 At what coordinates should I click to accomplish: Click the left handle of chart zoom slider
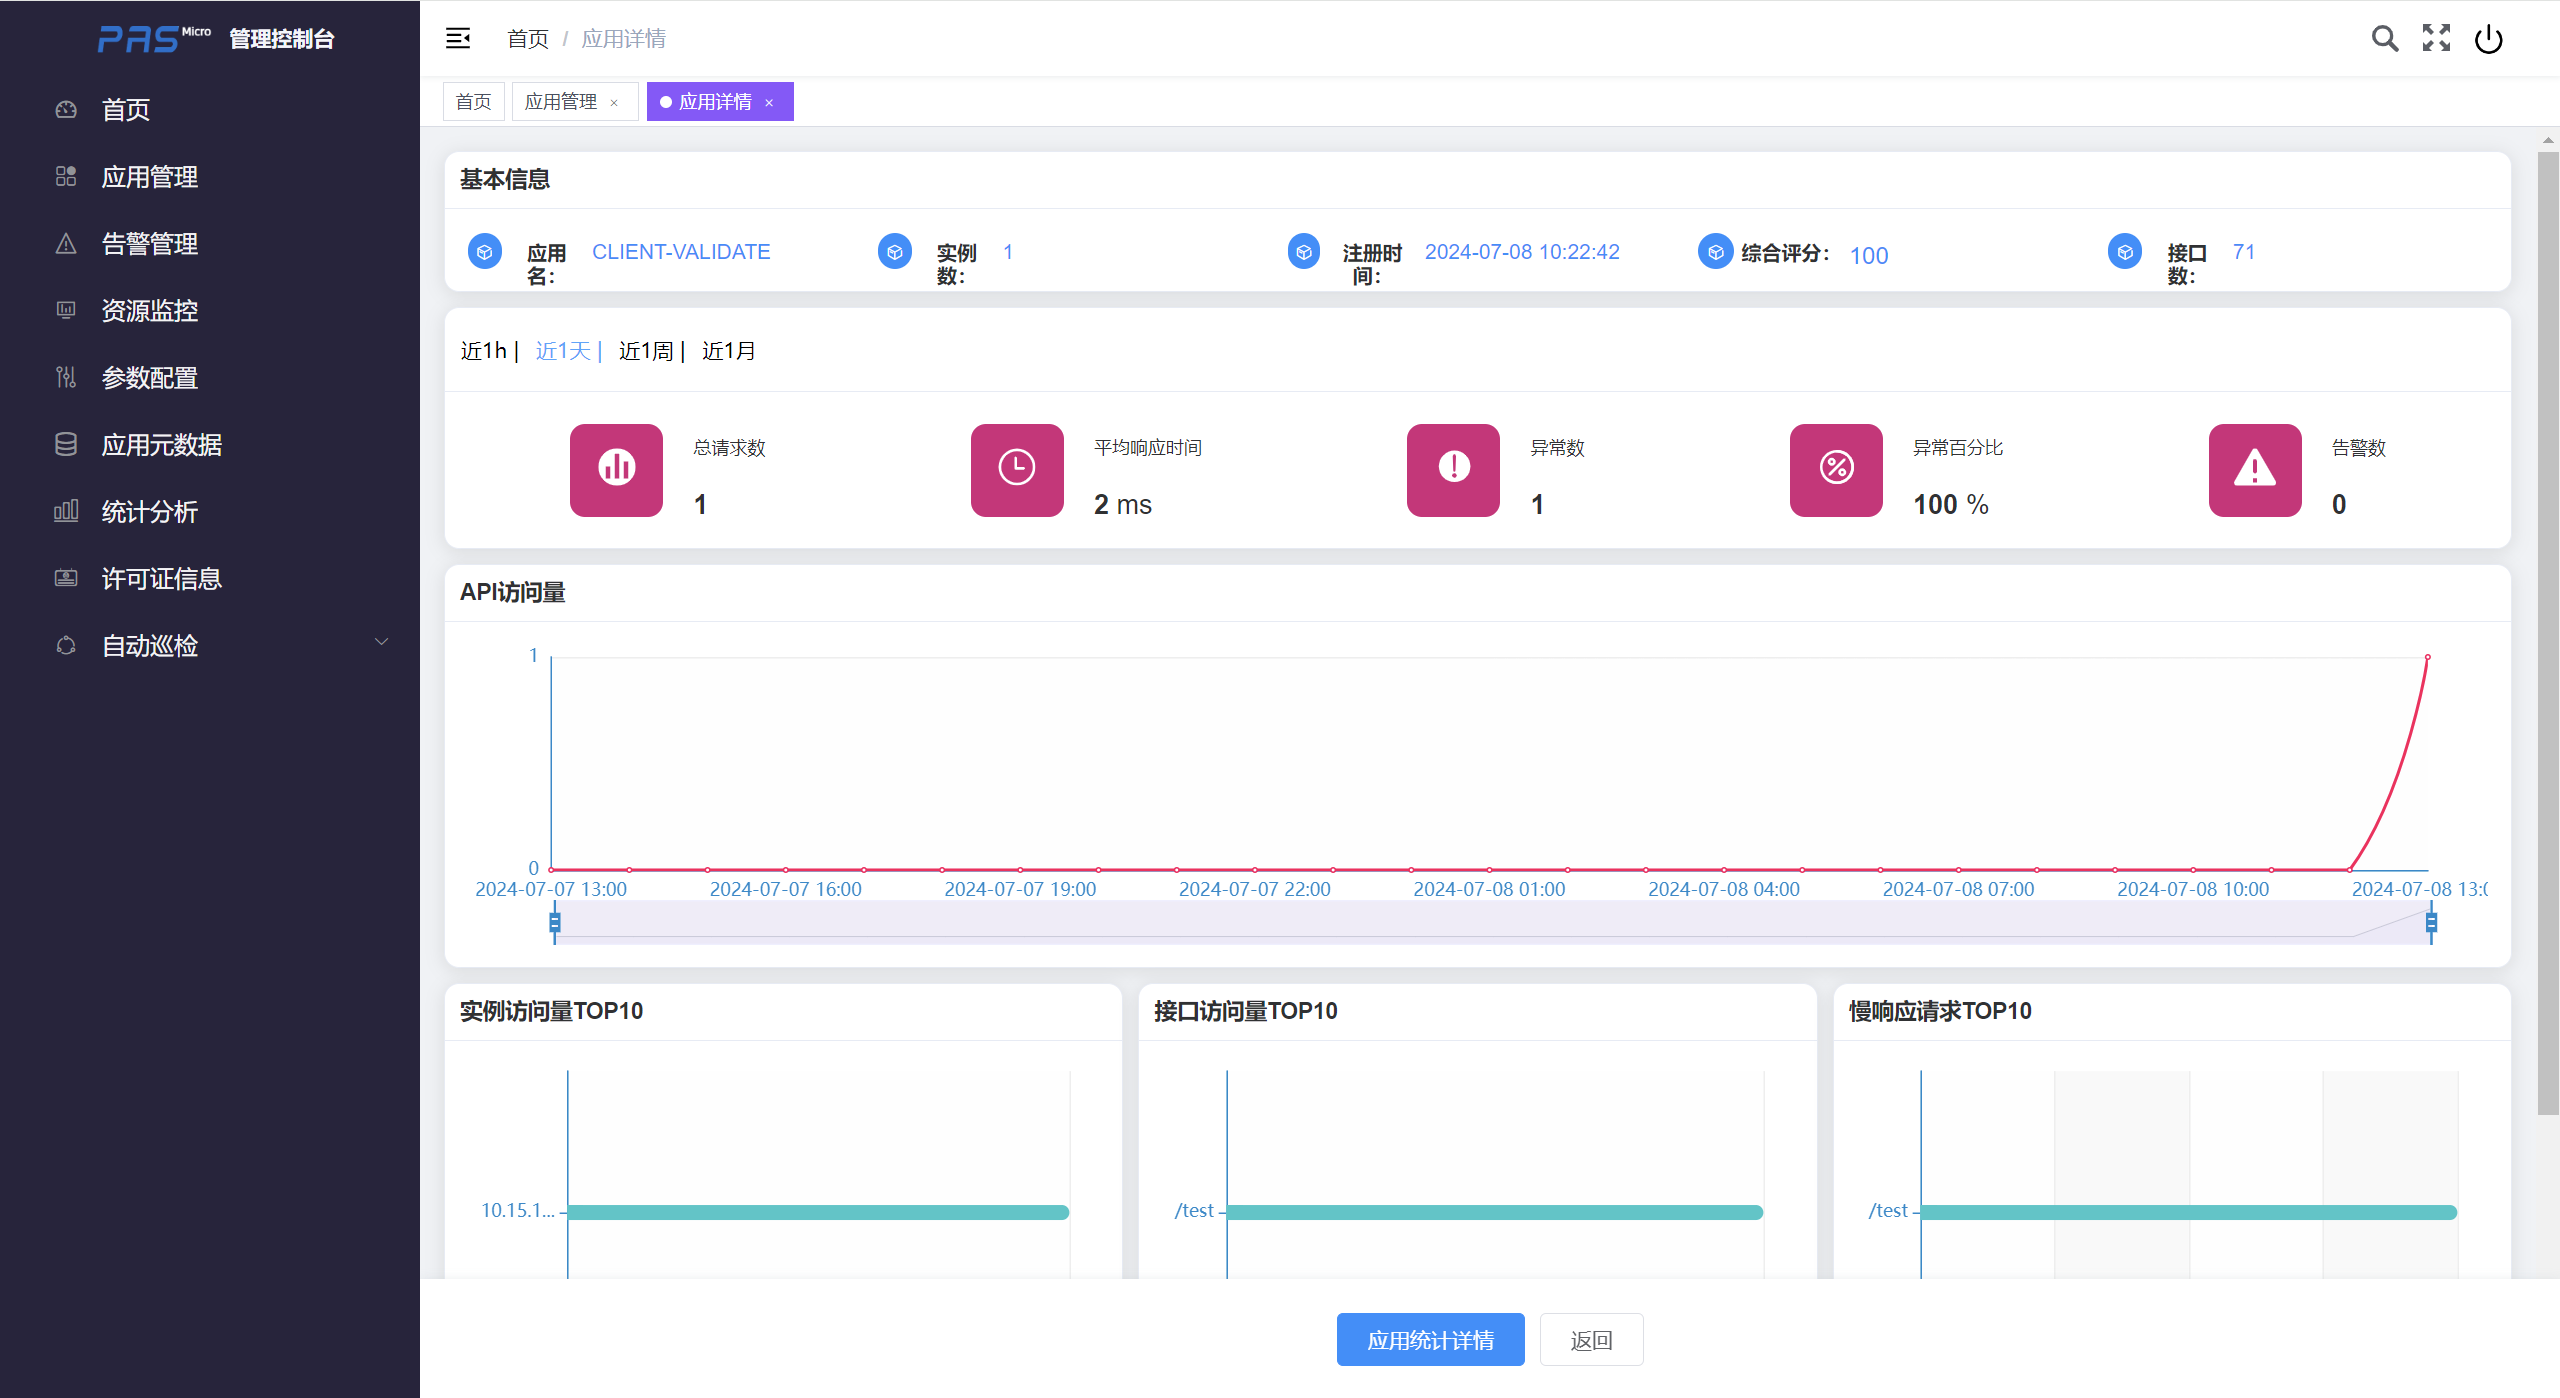(x=555, y=922)
